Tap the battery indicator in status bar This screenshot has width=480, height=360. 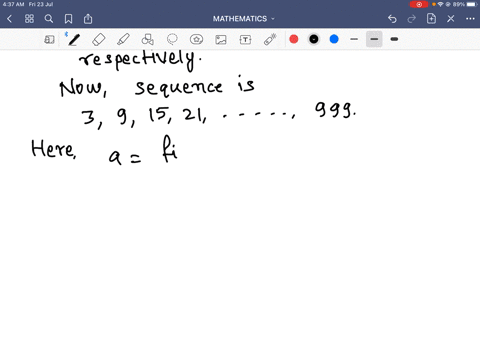[x=472, y=4]
